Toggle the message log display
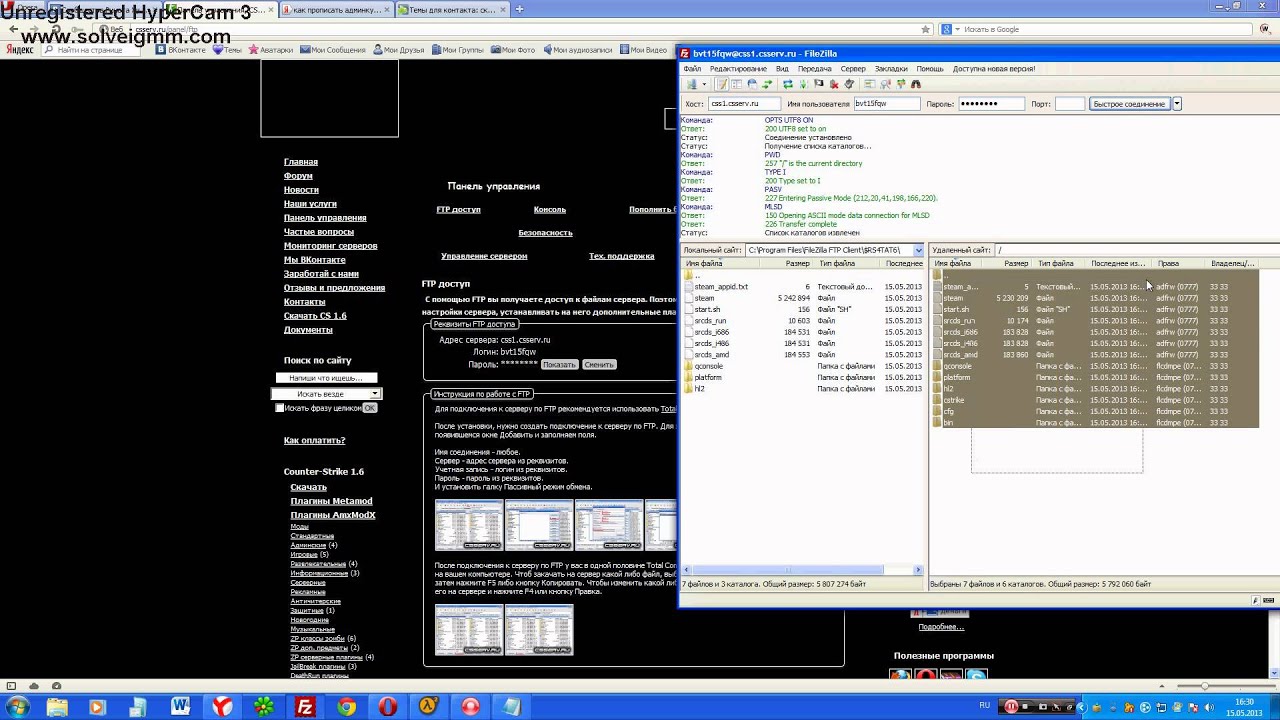The image size is (1280, 720). coord(722,84)
